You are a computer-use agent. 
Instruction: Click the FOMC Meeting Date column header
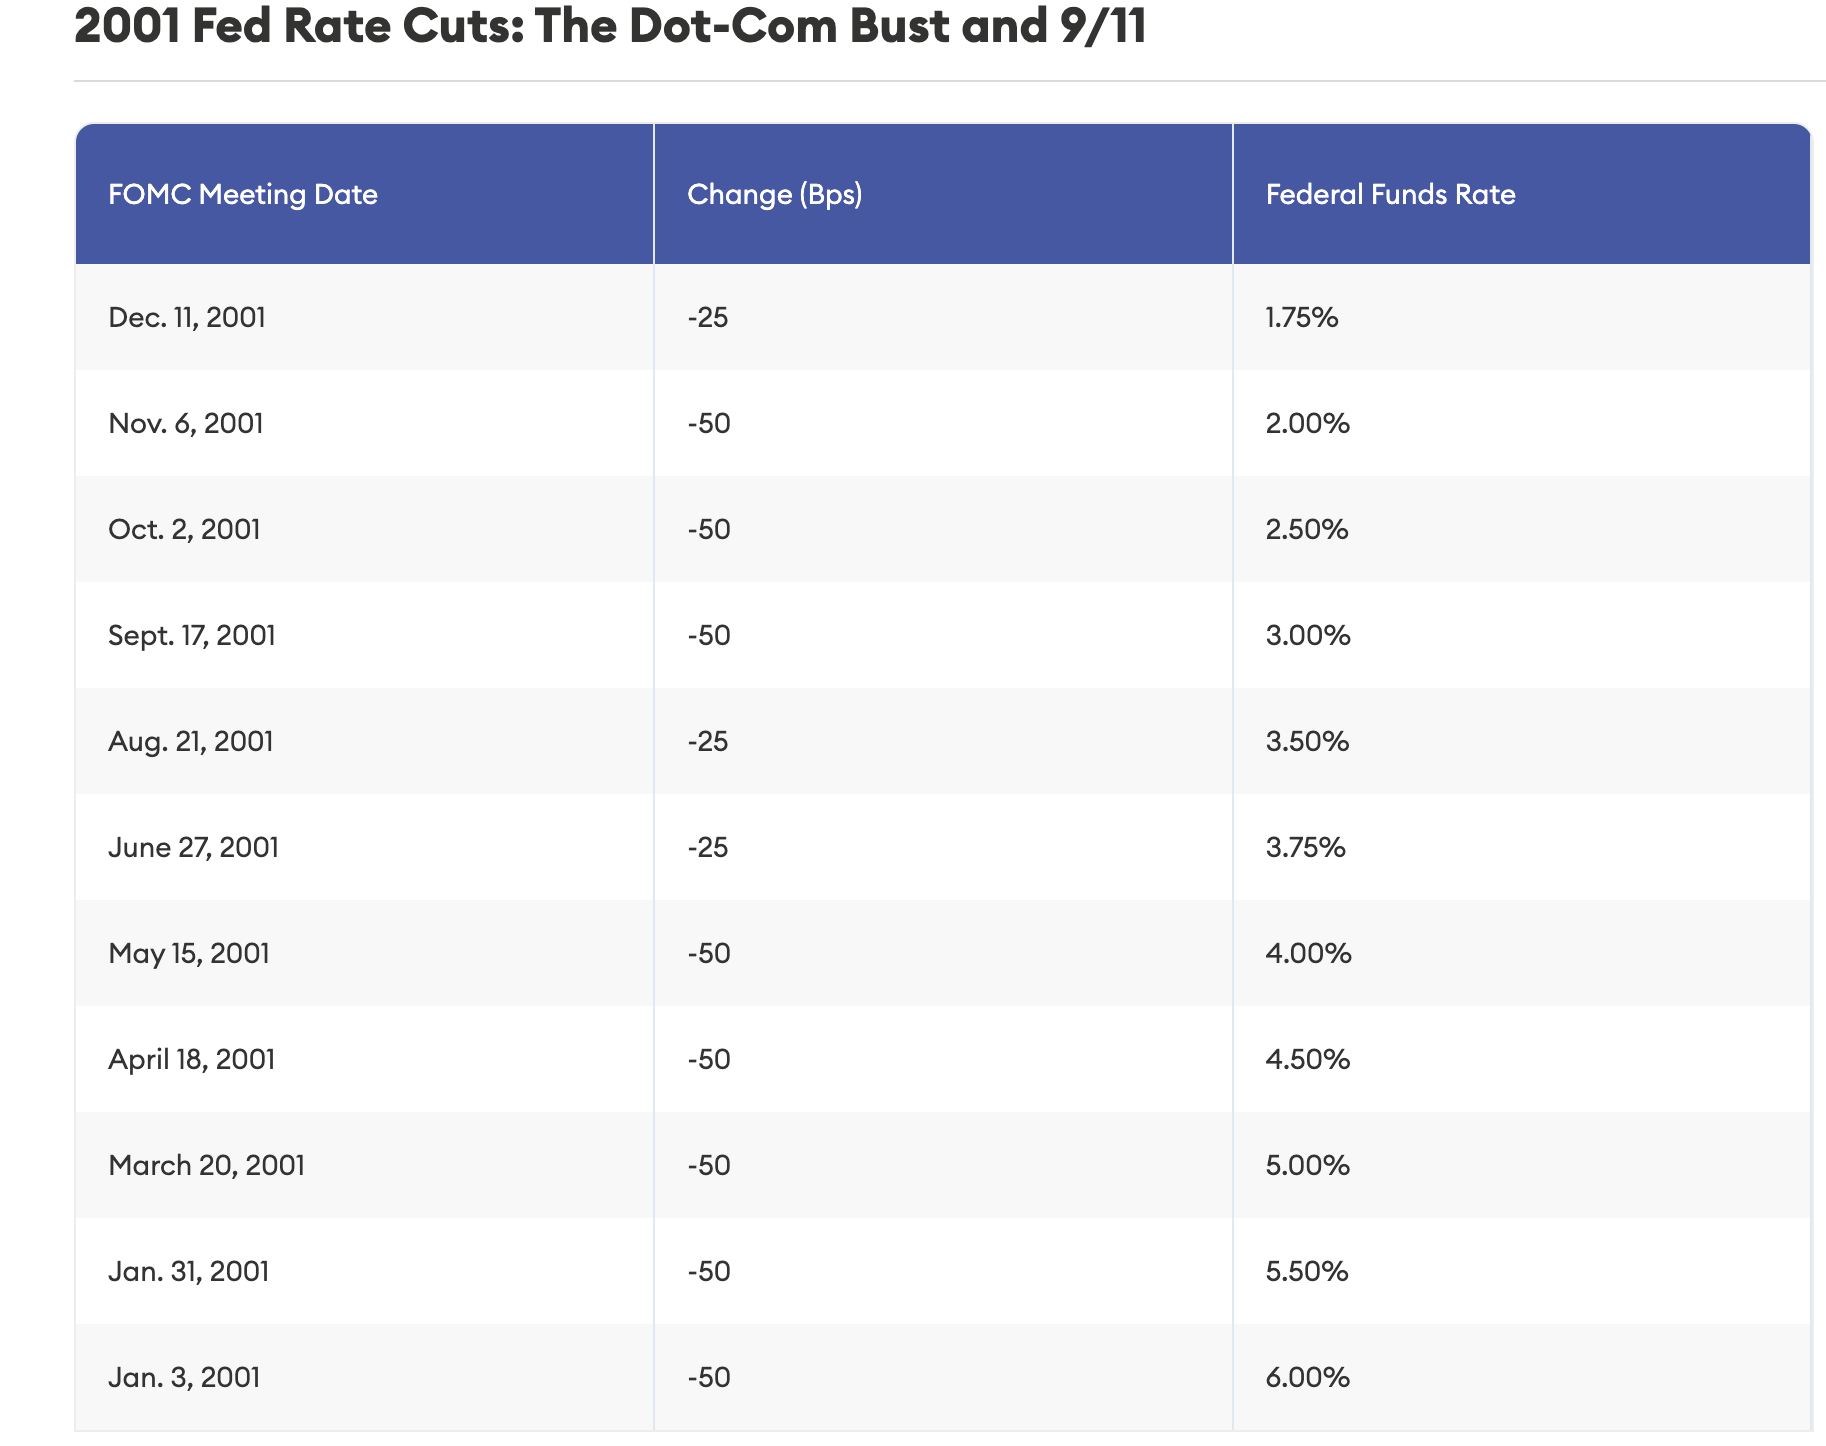[x=243, y=194]
